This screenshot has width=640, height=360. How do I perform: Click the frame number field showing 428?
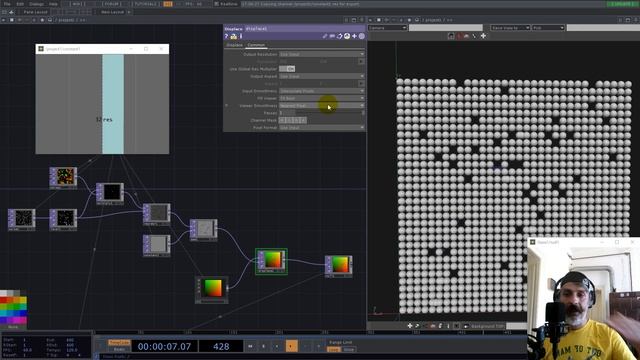tap(221, 347)
